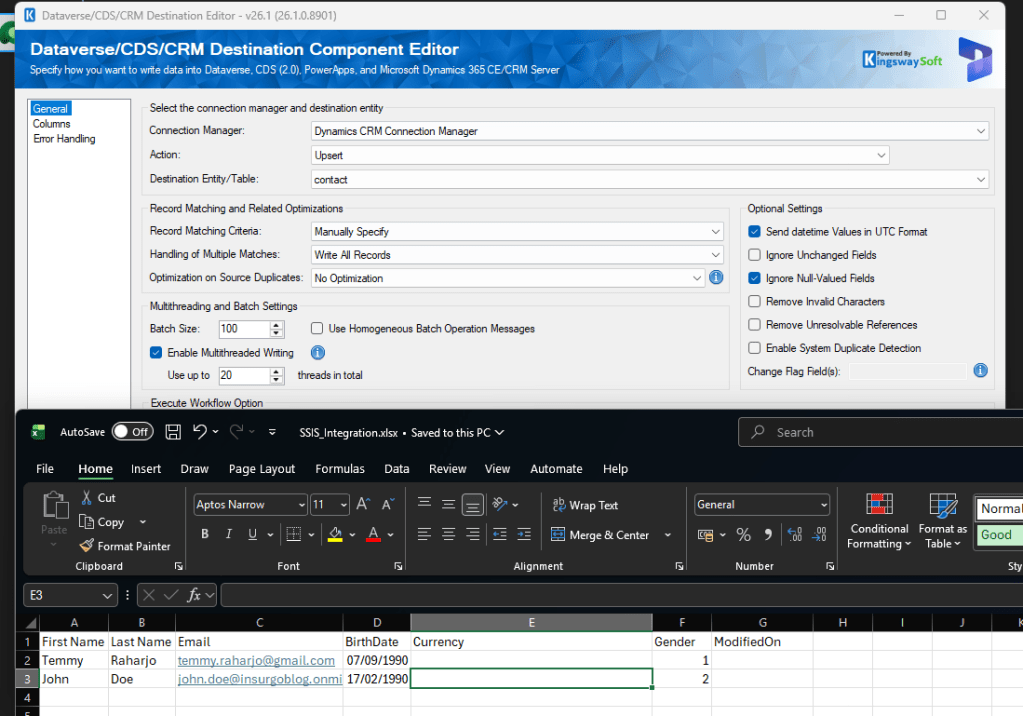The width and height of the screenshot is (1023, 716).
Task: Select Columns page in editor sidebar
Action: [52, 123]
